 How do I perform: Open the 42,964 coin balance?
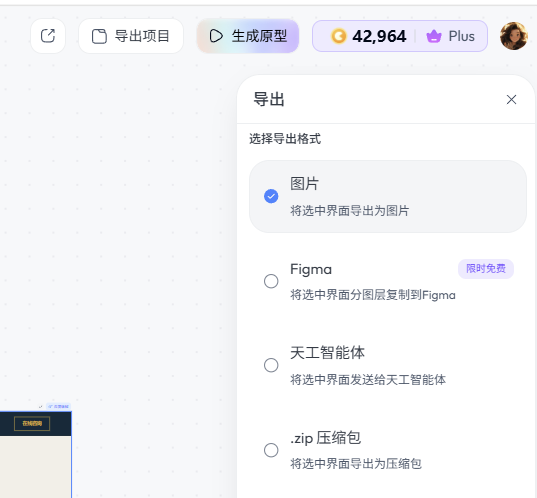point(369,36)
